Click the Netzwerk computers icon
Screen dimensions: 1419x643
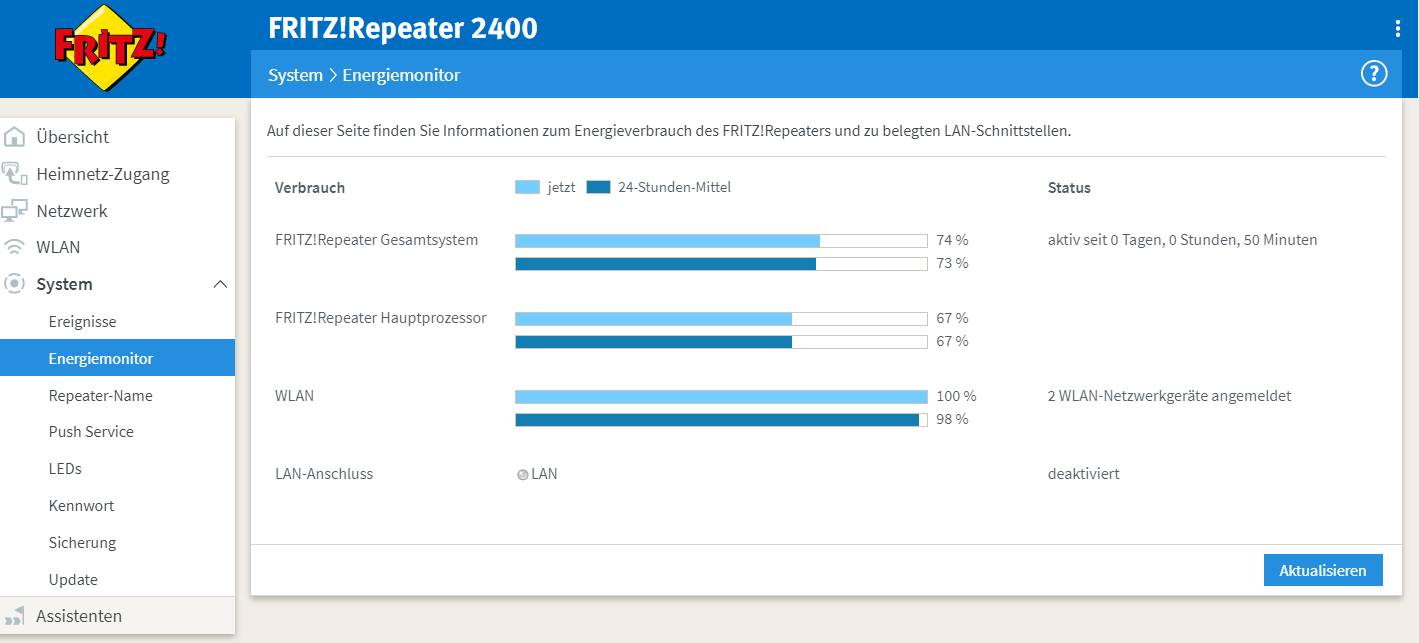15,211
